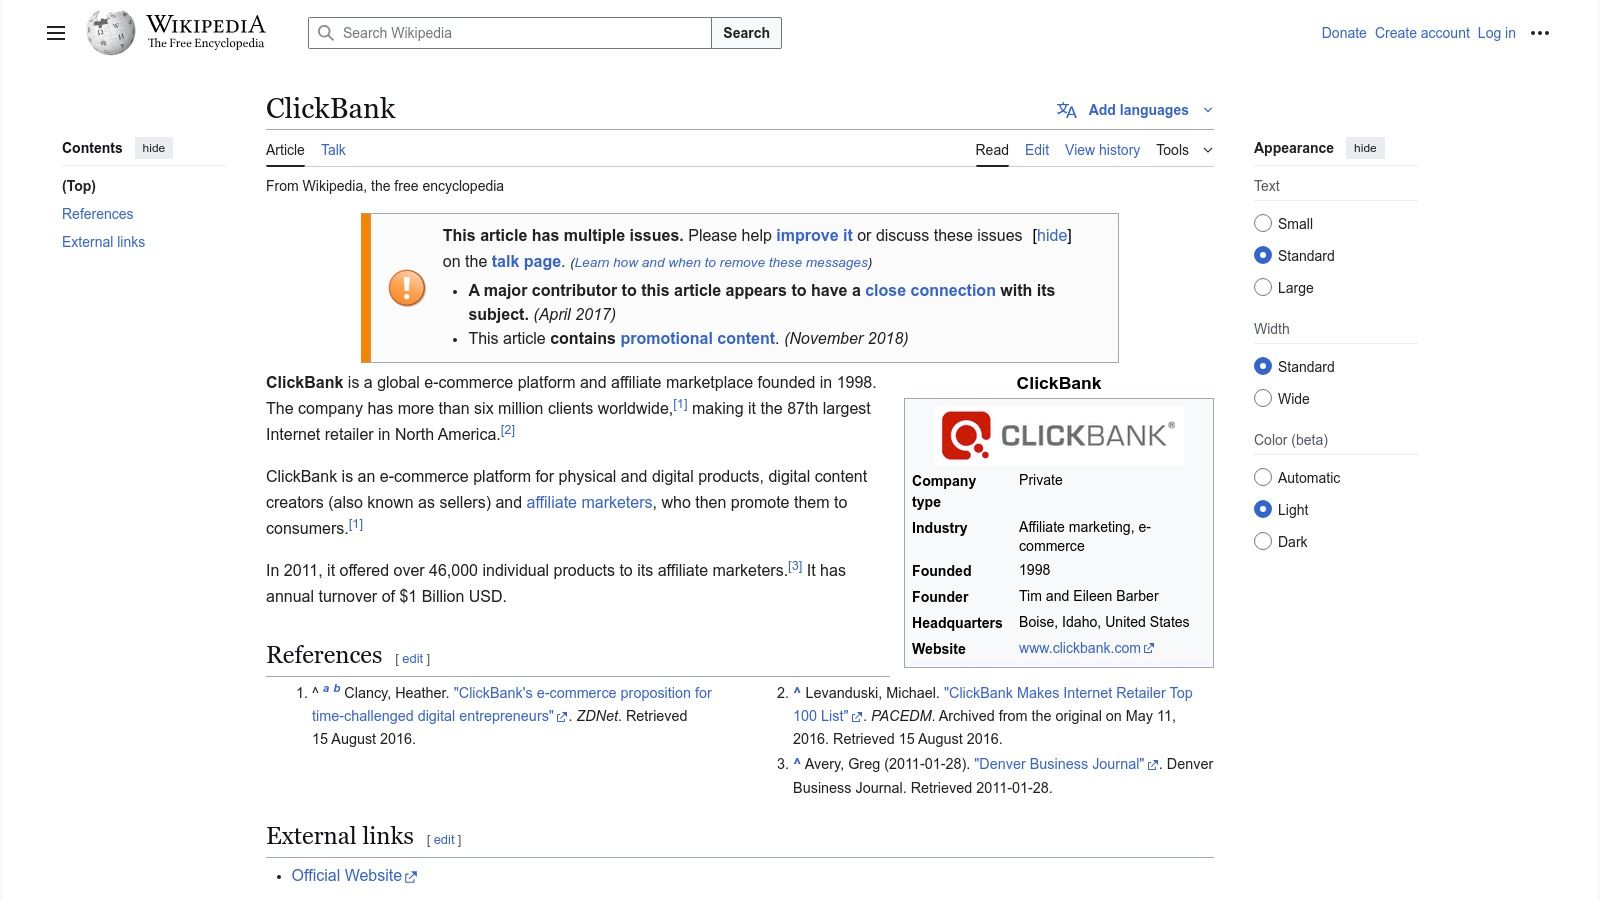The height and width of the screenshot is (900, 1600).
Task: Click the search magnifier icon
Action: [326, 33]
